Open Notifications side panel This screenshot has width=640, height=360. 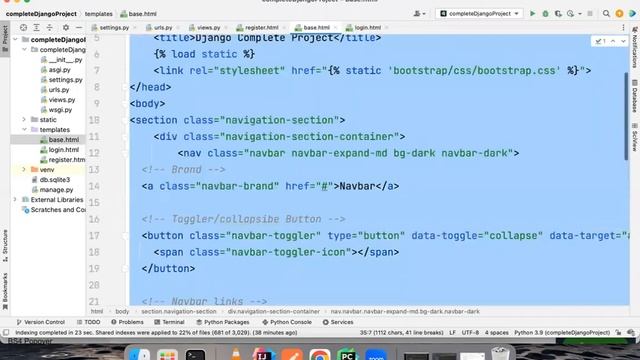635,47
